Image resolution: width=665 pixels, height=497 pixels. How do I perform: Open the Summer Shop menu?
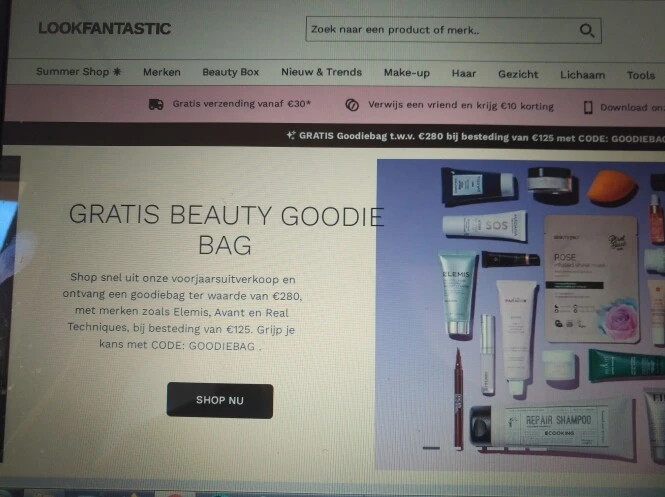[x=78, y=72]
